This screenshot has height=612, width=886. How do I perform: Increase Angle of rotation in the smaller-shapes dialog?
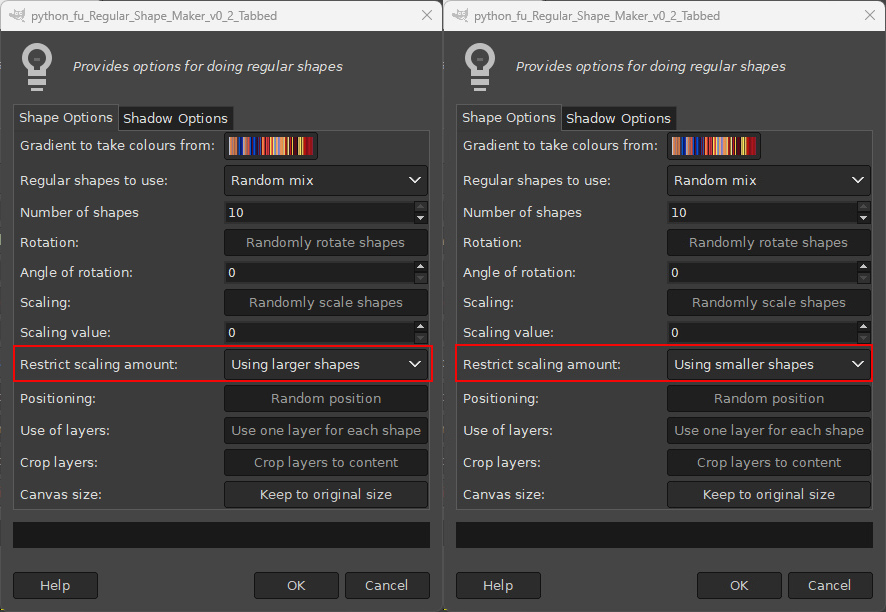pos(863,267)
